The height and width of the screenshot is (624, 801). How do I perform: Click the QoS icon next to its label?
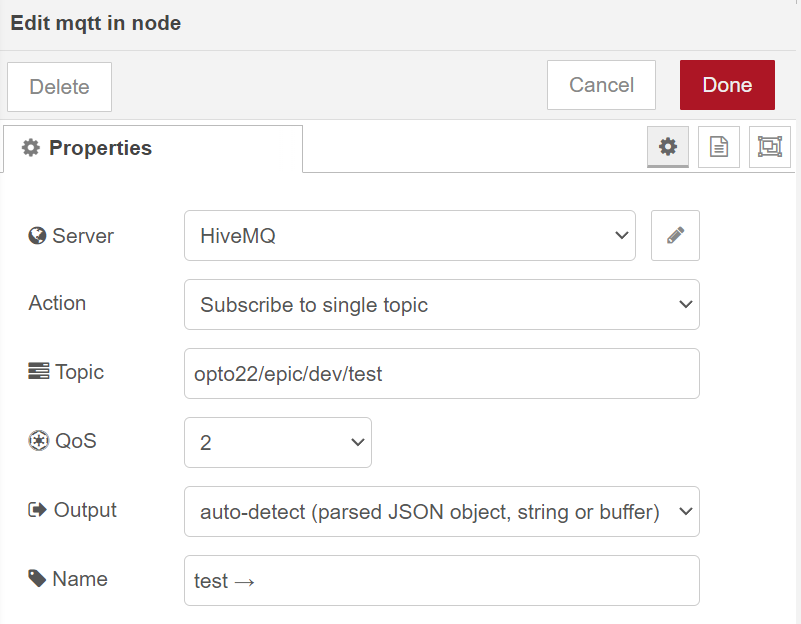click(36, 440)
